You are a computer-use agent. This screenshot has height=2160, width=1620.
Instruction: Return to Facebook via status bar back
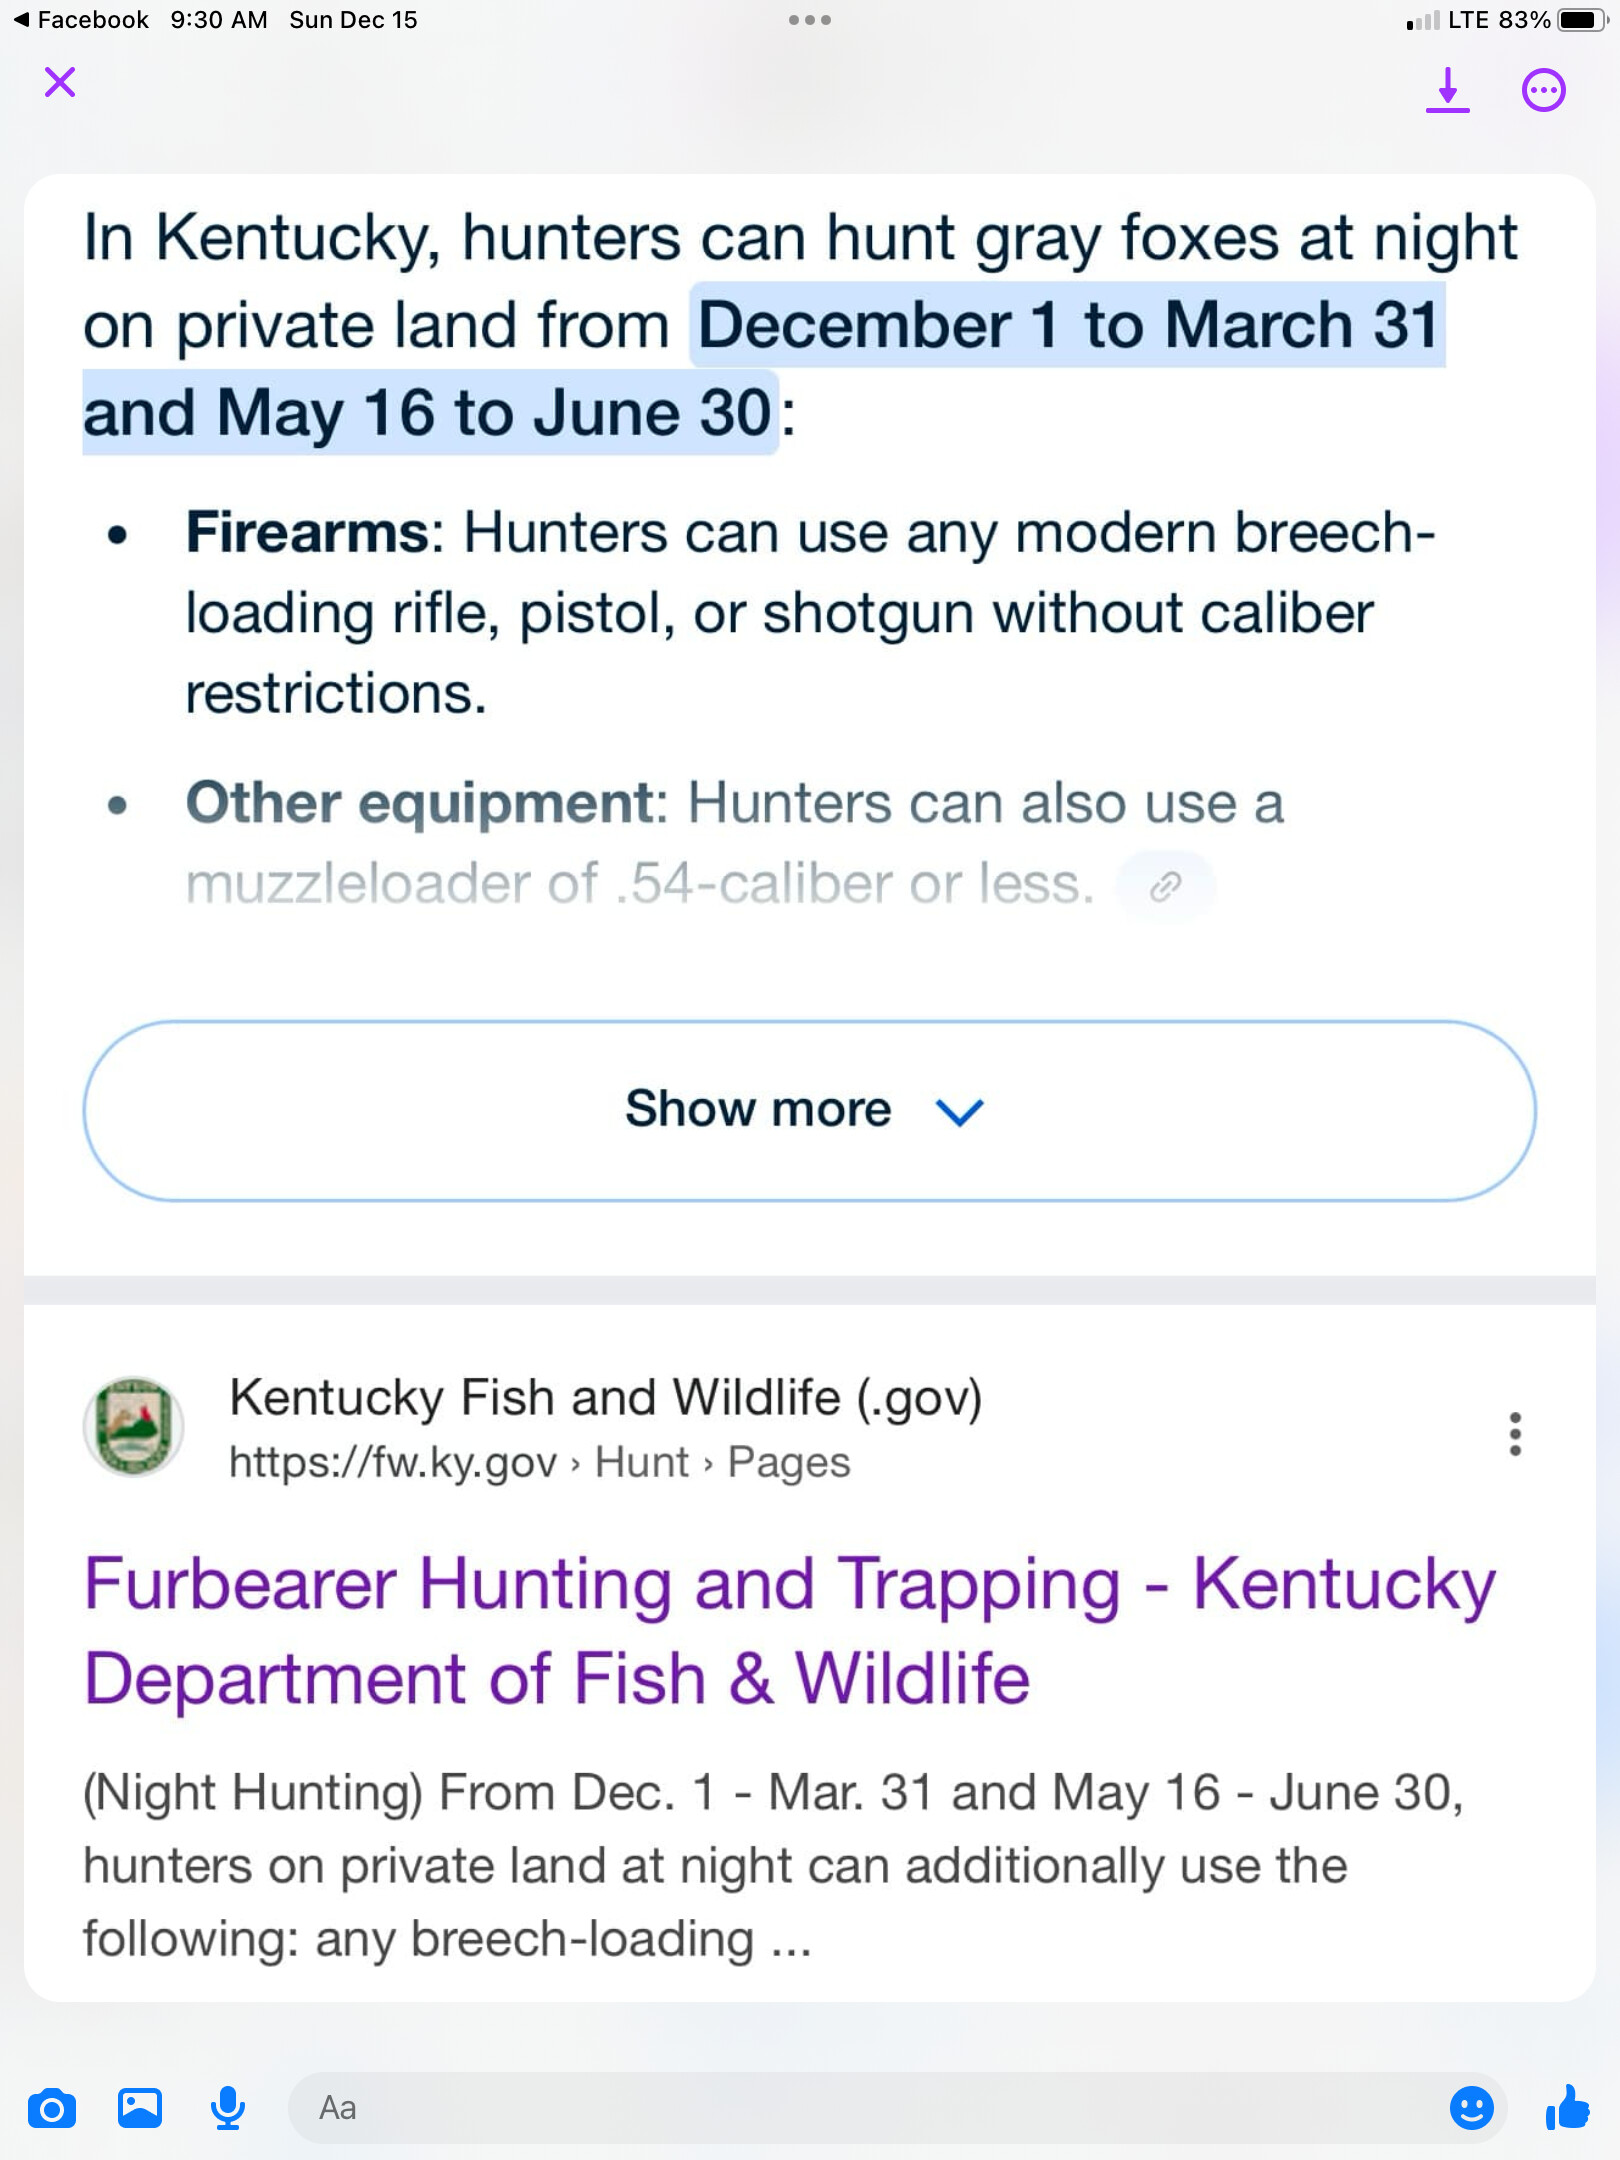(x=82, y=20)
